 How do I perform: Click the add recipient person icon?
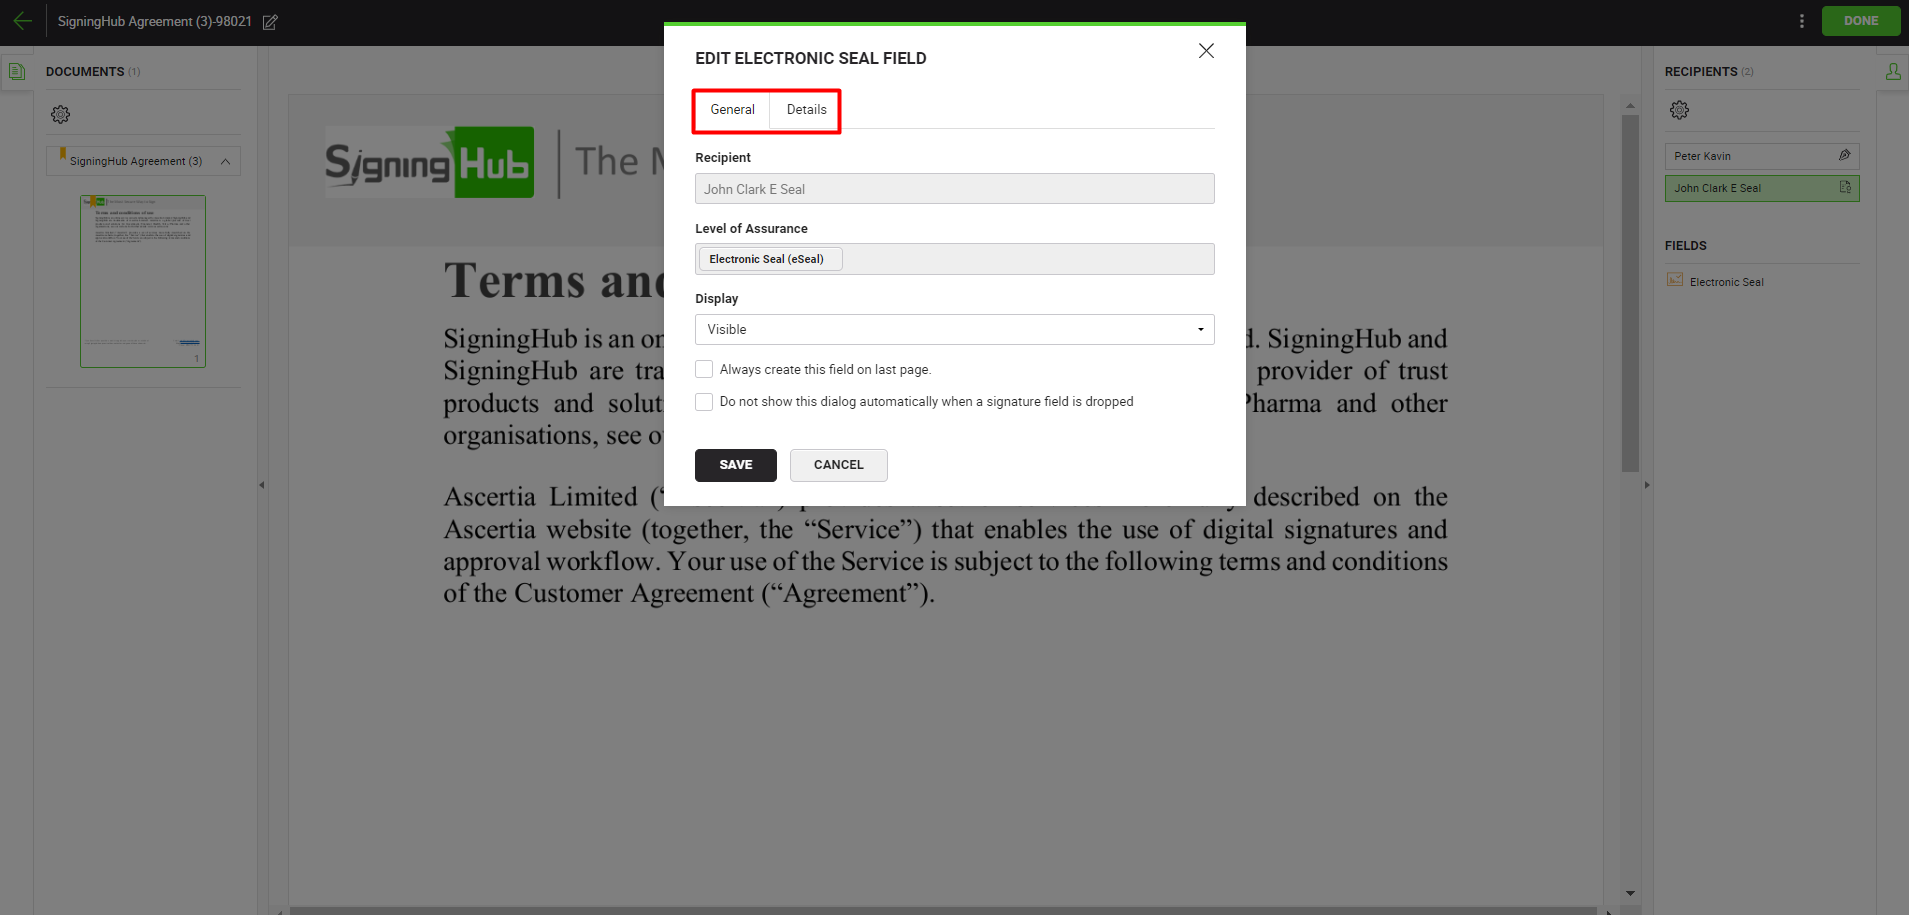1892,72
